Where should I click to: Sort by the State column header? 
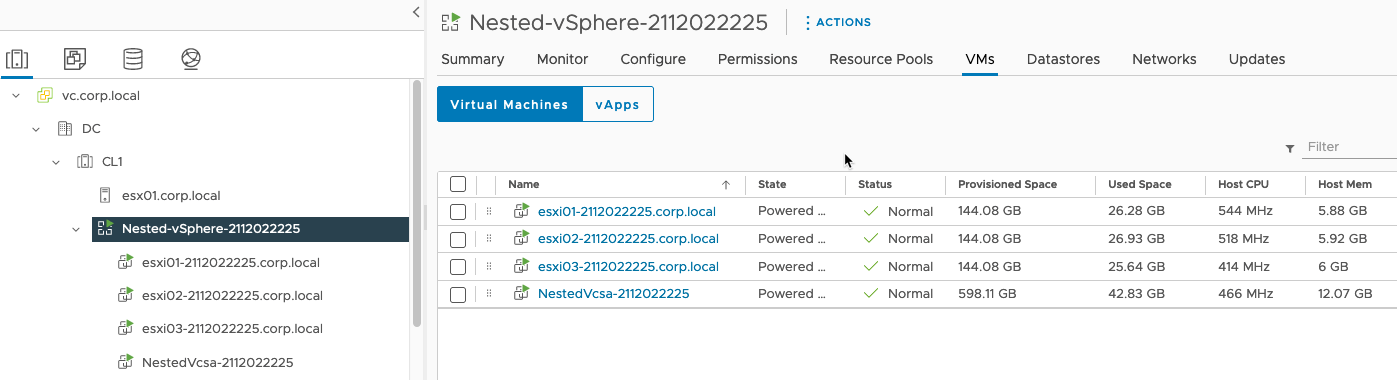click(x=772, y=184)
